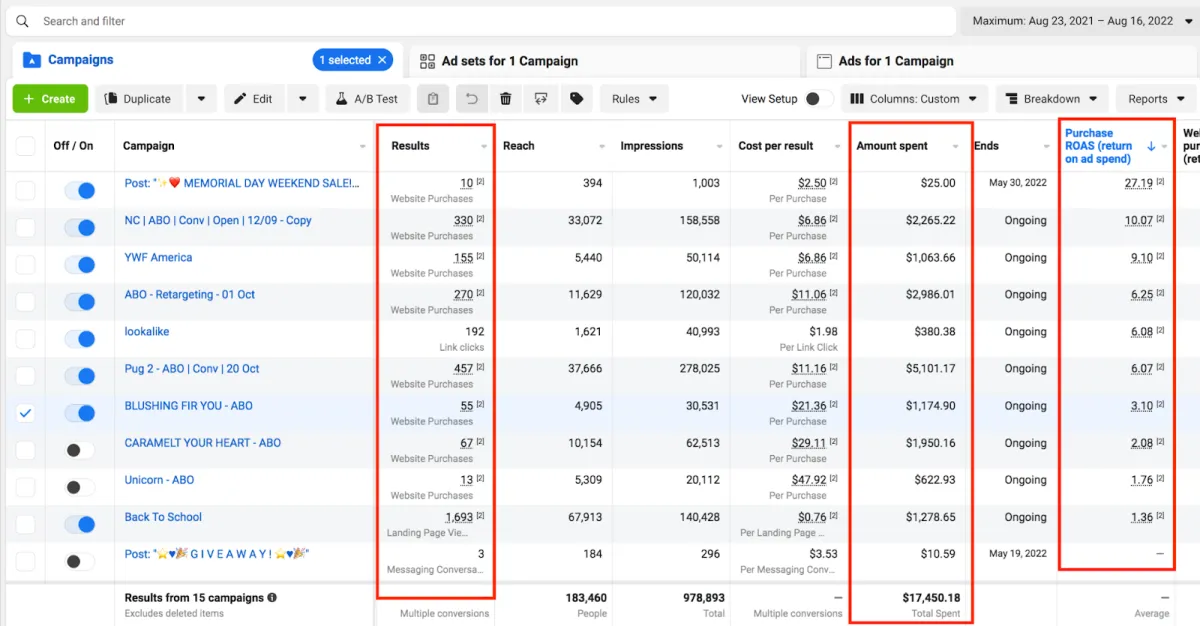Clear the '1 selected' filter chip
1200x626 pixels.
(x=382, y=60)
